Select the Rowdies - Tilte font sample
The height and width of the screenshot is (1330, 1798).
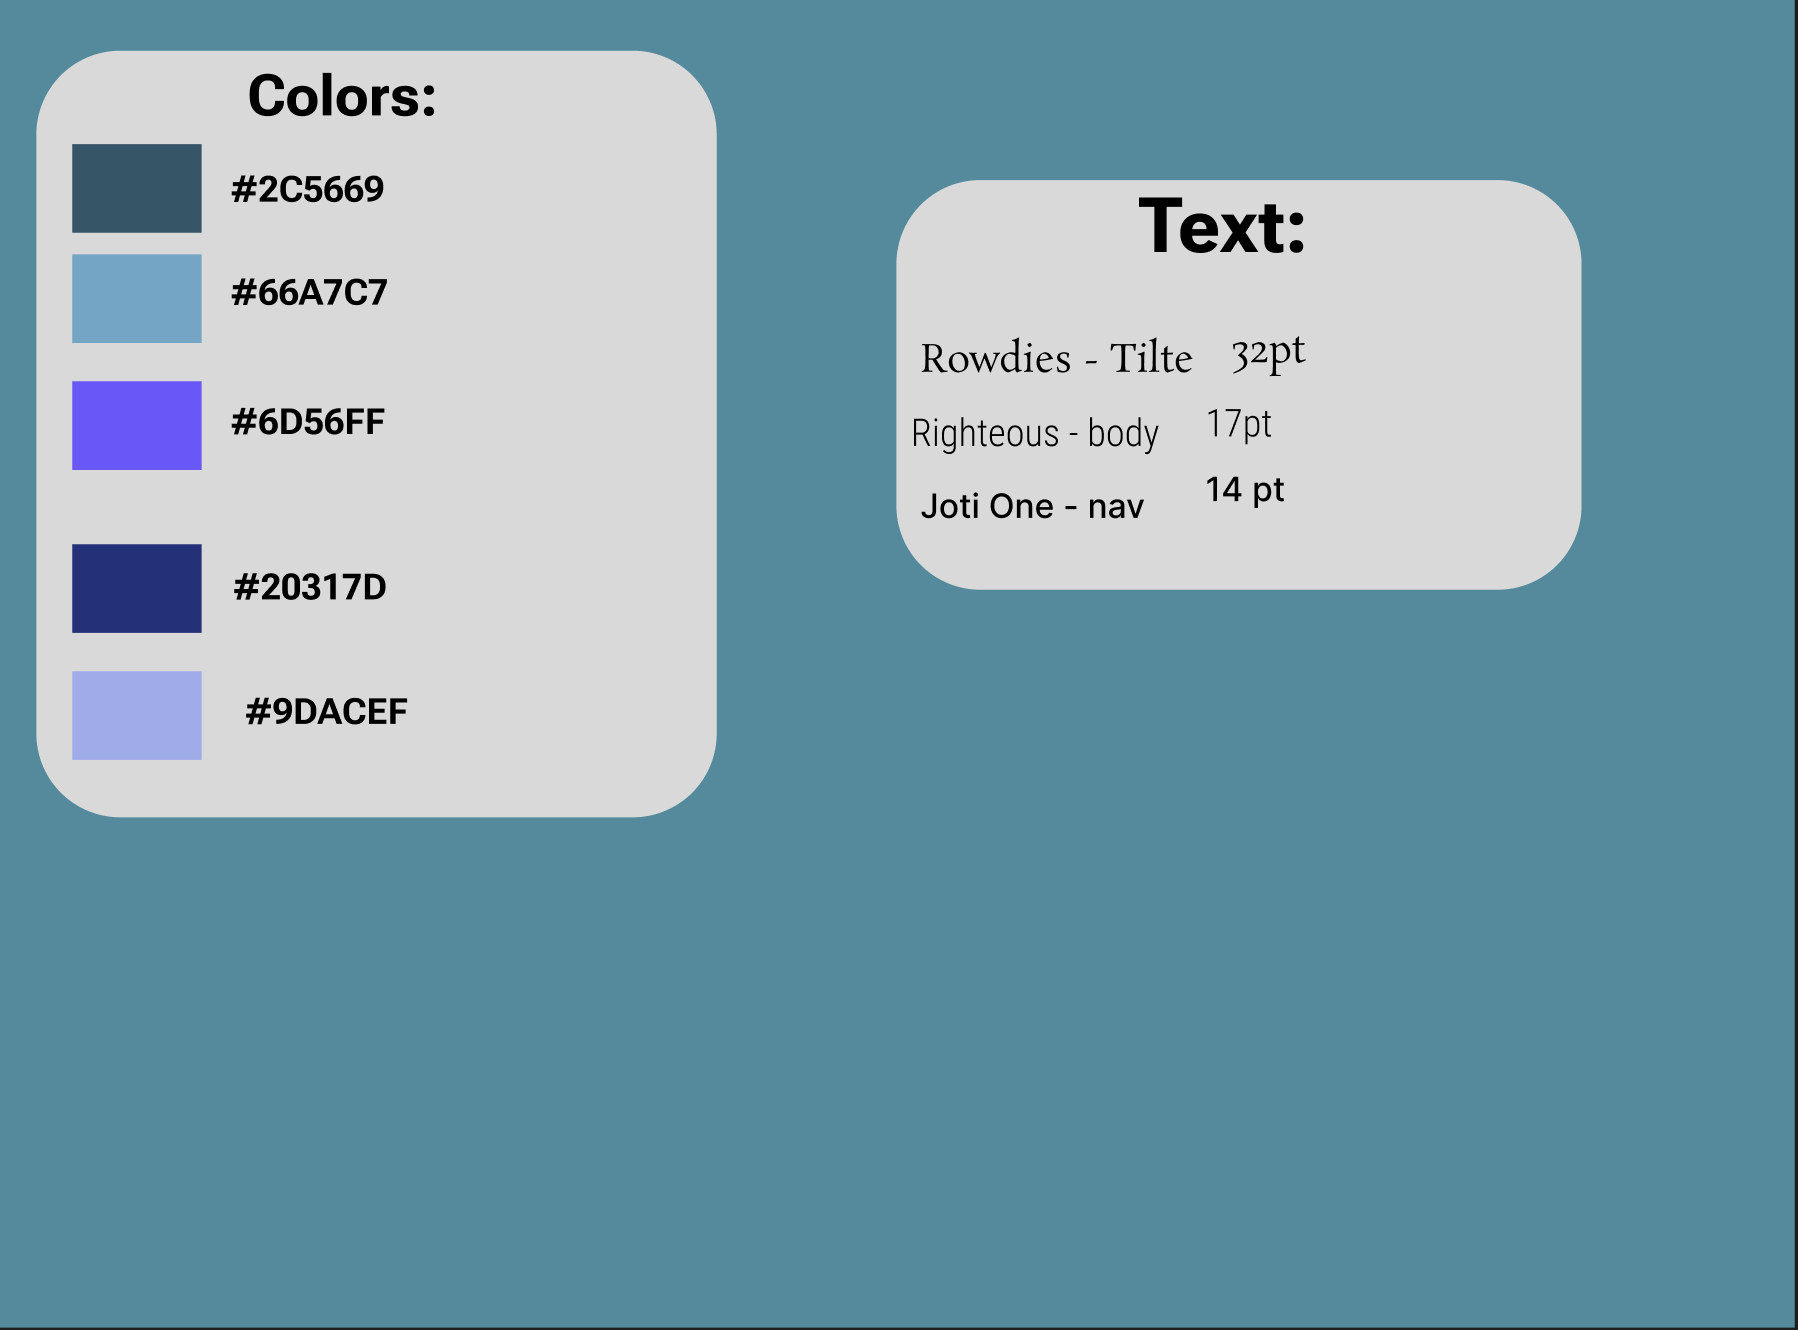(1057, 358)
